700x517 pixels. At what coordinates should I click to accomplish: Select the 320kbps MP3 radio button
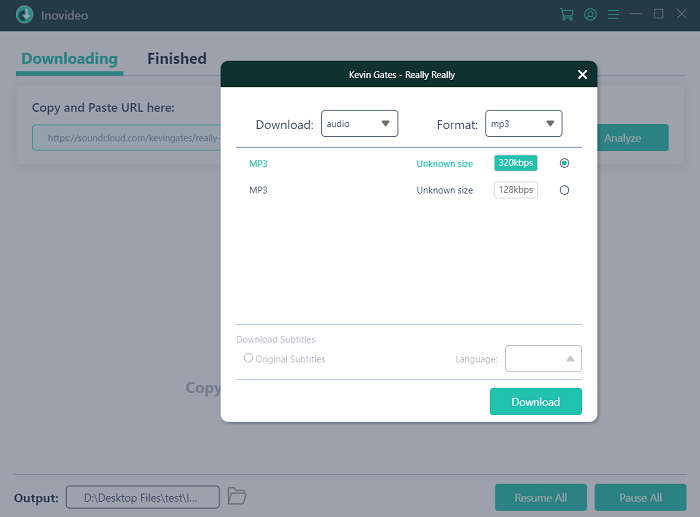pyautogui.click(x=564, y=163)
